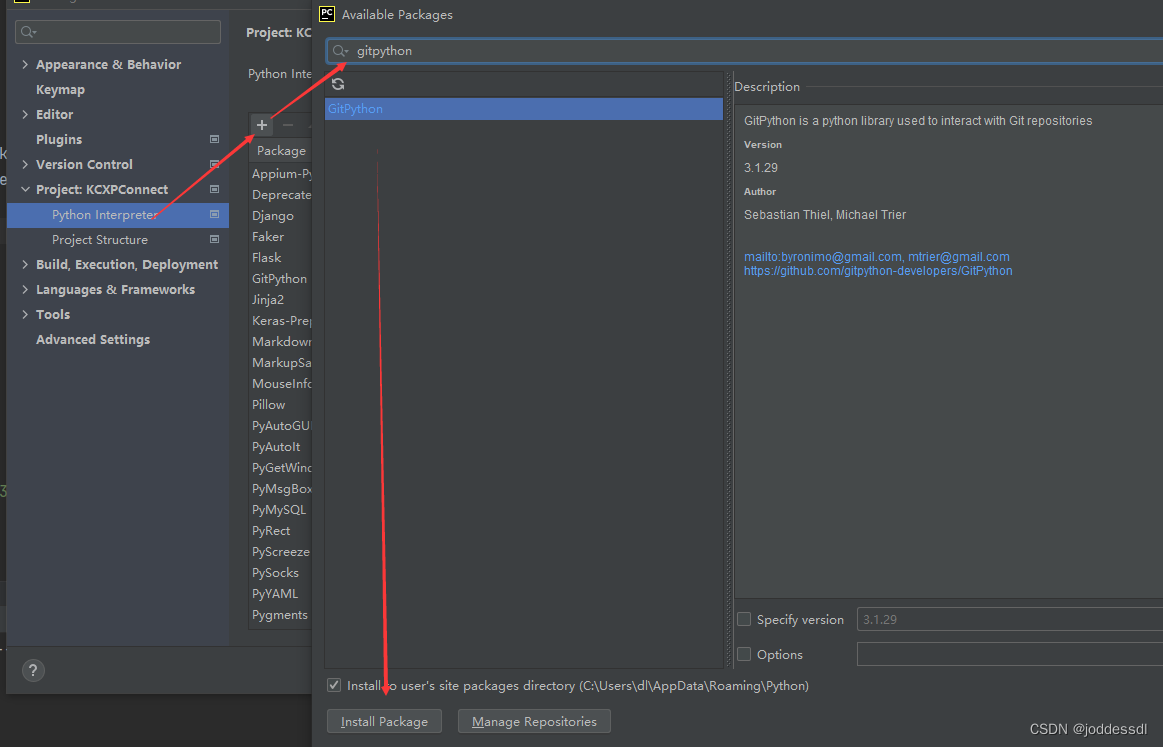Open the mtrier@gmail.com mail link
This screenshot has height=747, width=1163.
pos(958,257)
